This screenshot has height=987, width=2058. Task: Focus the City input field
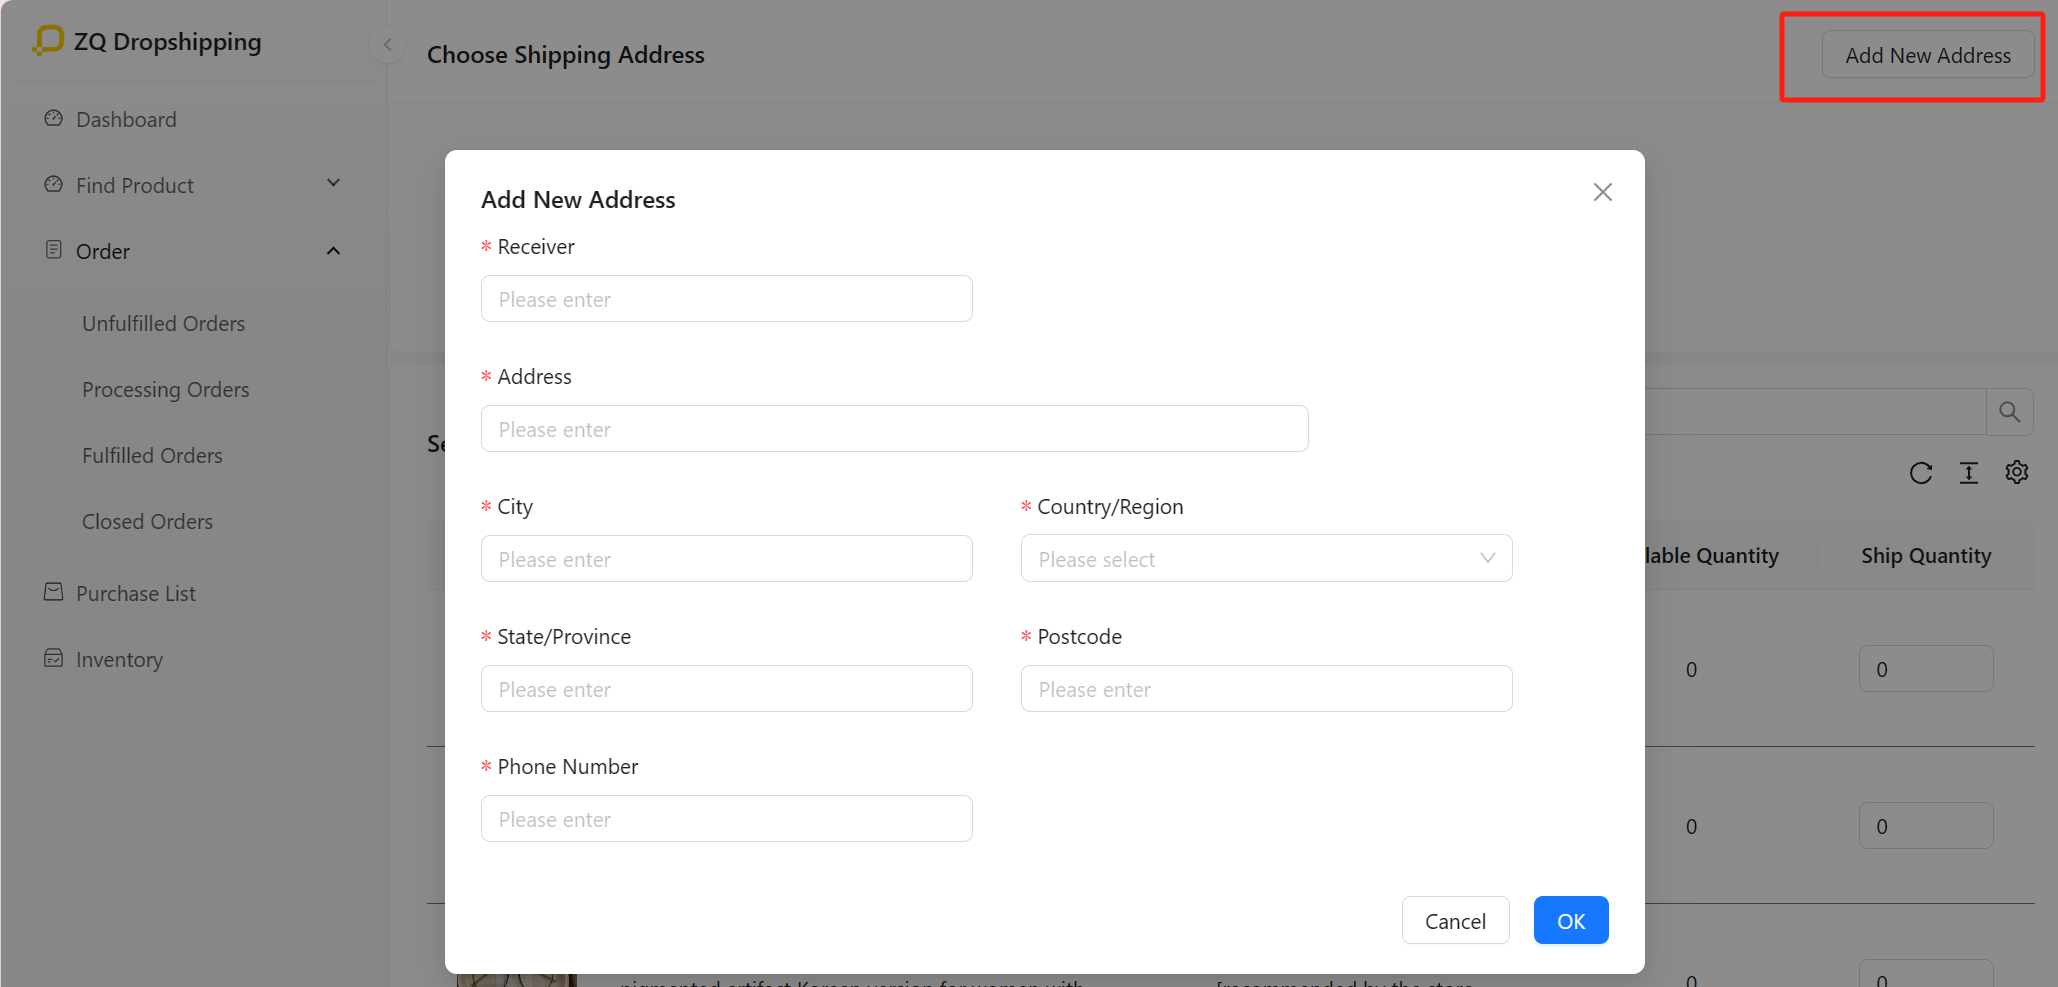click(x=727, y=559)
